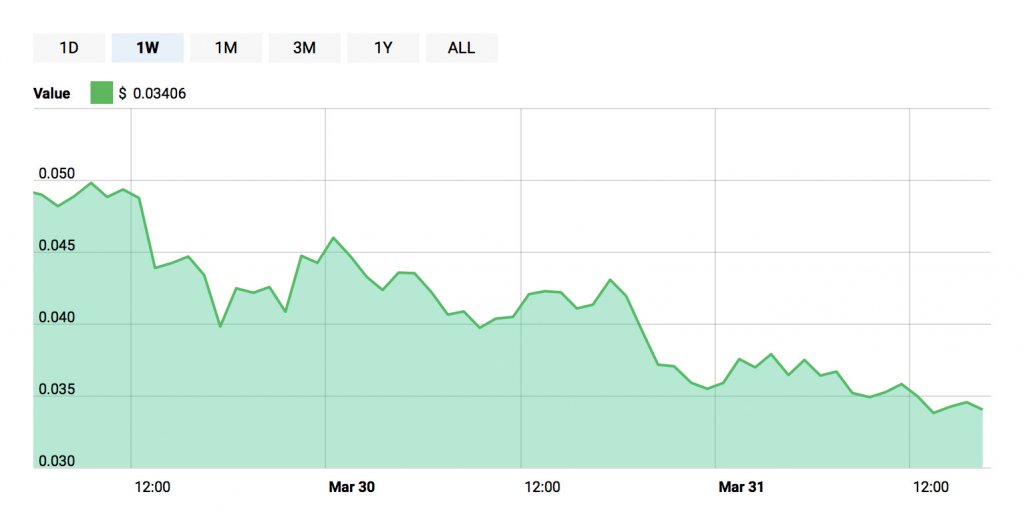Show ALL price history

point(461,48)
